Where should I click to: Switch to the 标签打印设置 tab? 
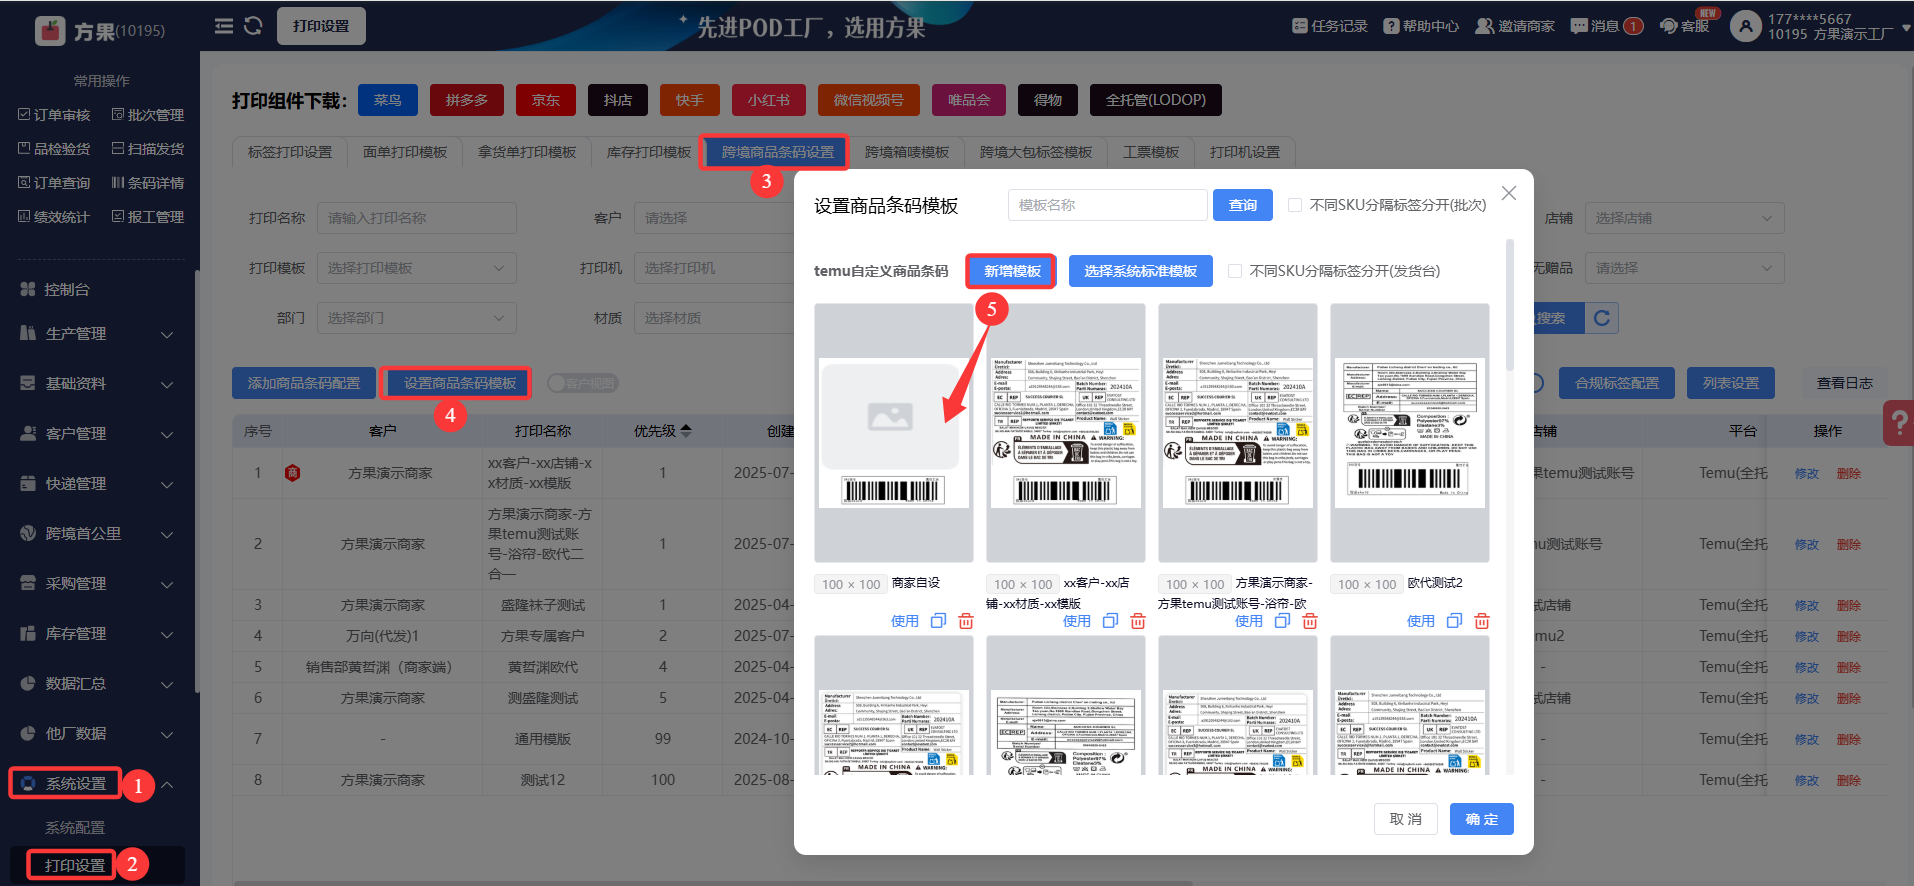coord(290,152)
